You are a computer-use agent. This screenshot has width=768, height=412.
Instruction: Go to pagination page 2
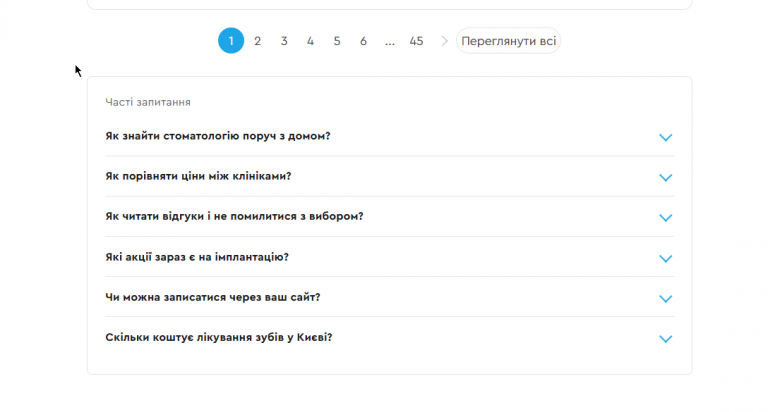(258, 41)
